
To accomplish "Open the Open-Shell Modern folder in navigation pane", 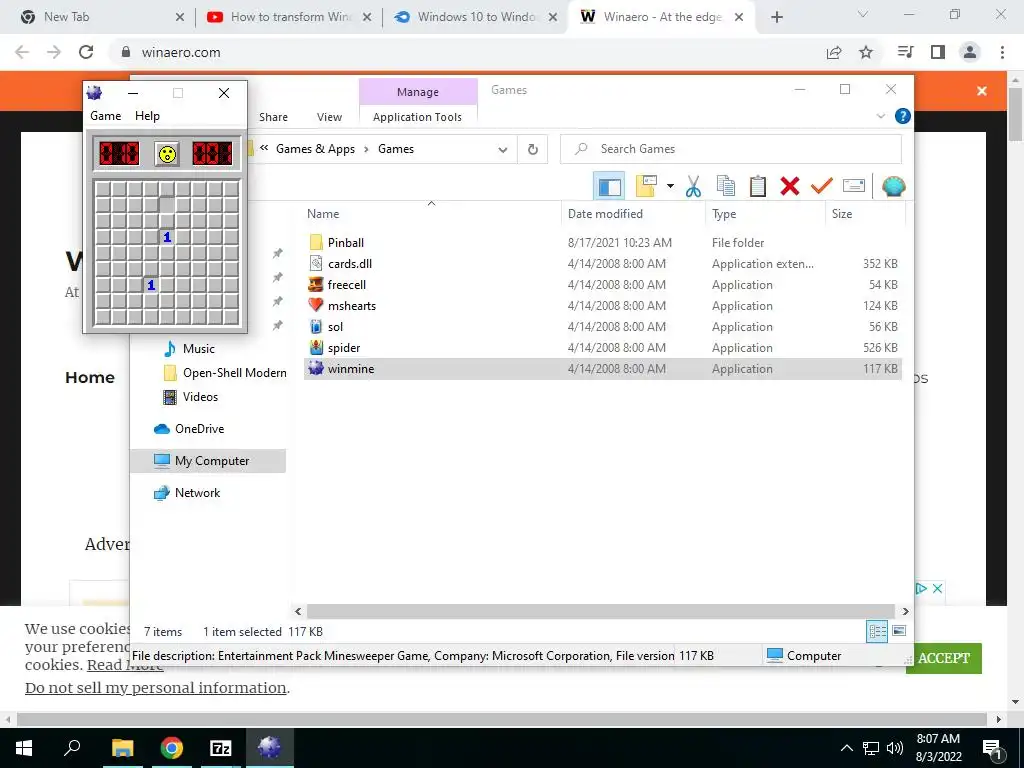I will pos(234,373).
